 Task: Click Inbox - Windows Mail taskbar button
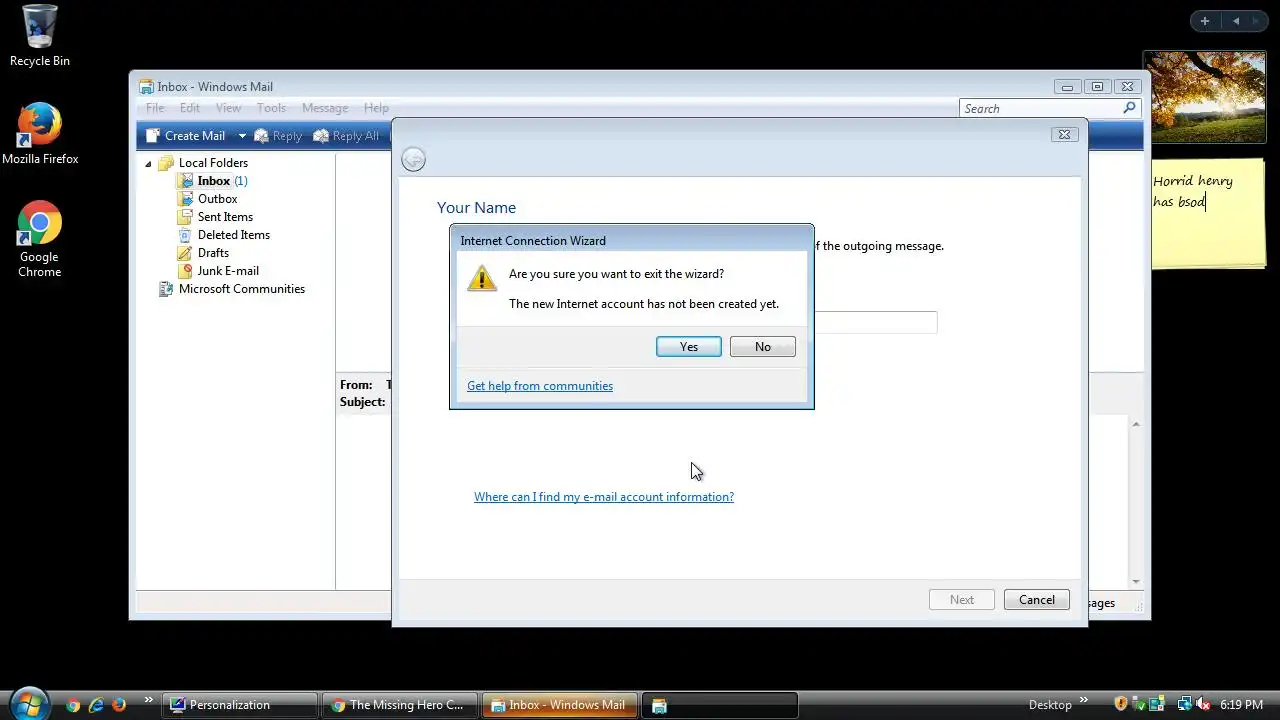click(559, 705)
